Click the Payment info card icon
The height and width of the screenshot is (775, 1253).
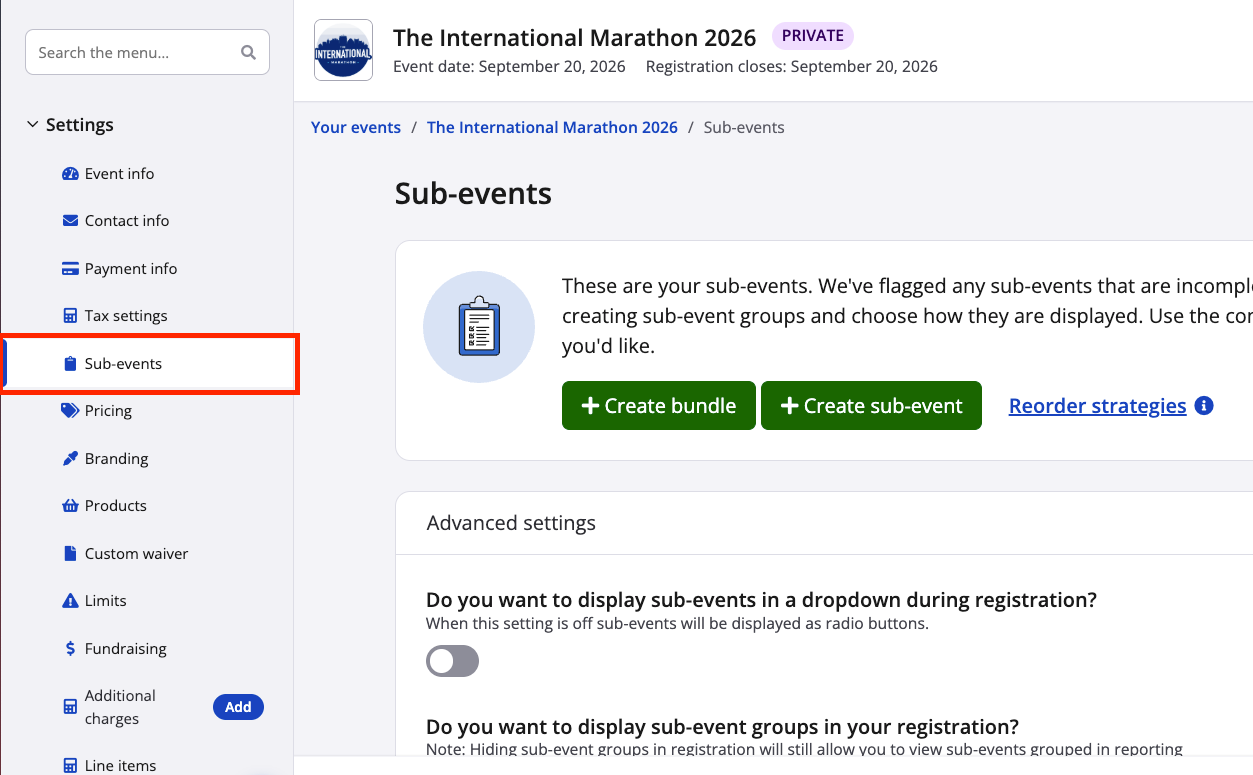[70, 269]
